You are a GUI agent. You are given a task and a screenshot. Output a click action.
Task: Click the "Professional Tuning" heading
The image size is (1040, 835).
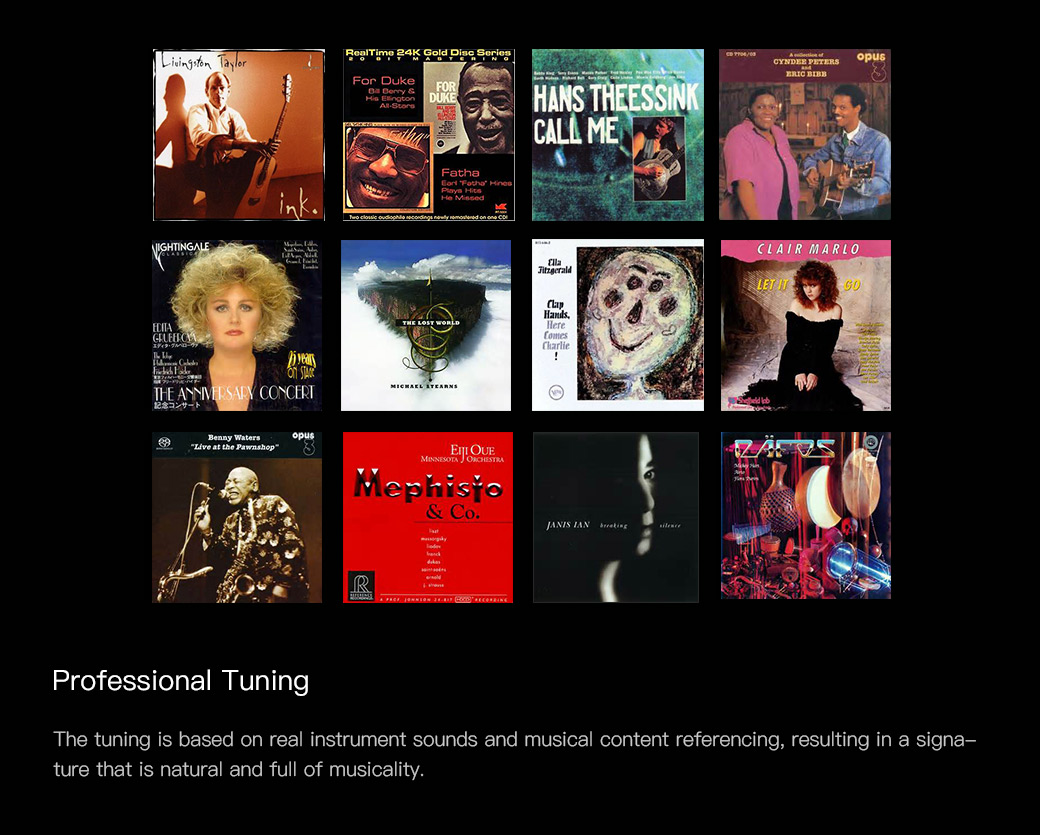[180, 681]
